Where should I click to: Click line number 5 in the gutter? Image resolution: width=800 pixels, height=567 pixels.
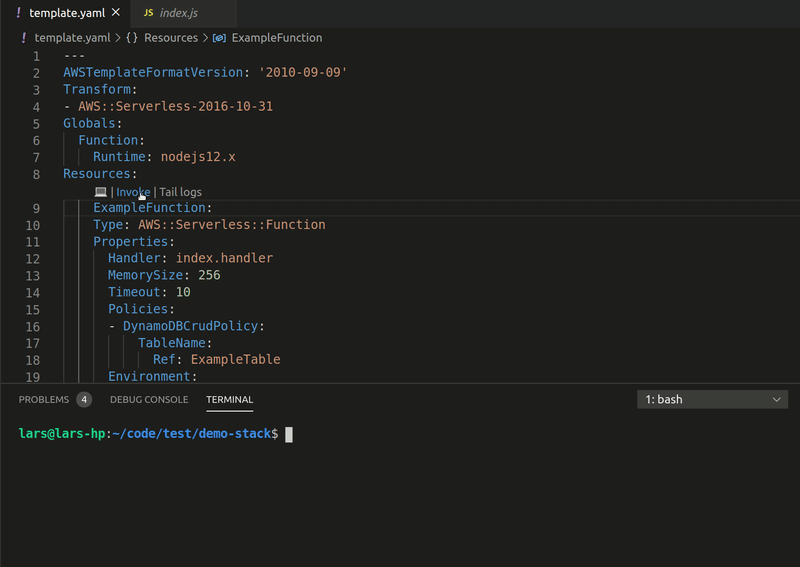click(x=36, y=124)
